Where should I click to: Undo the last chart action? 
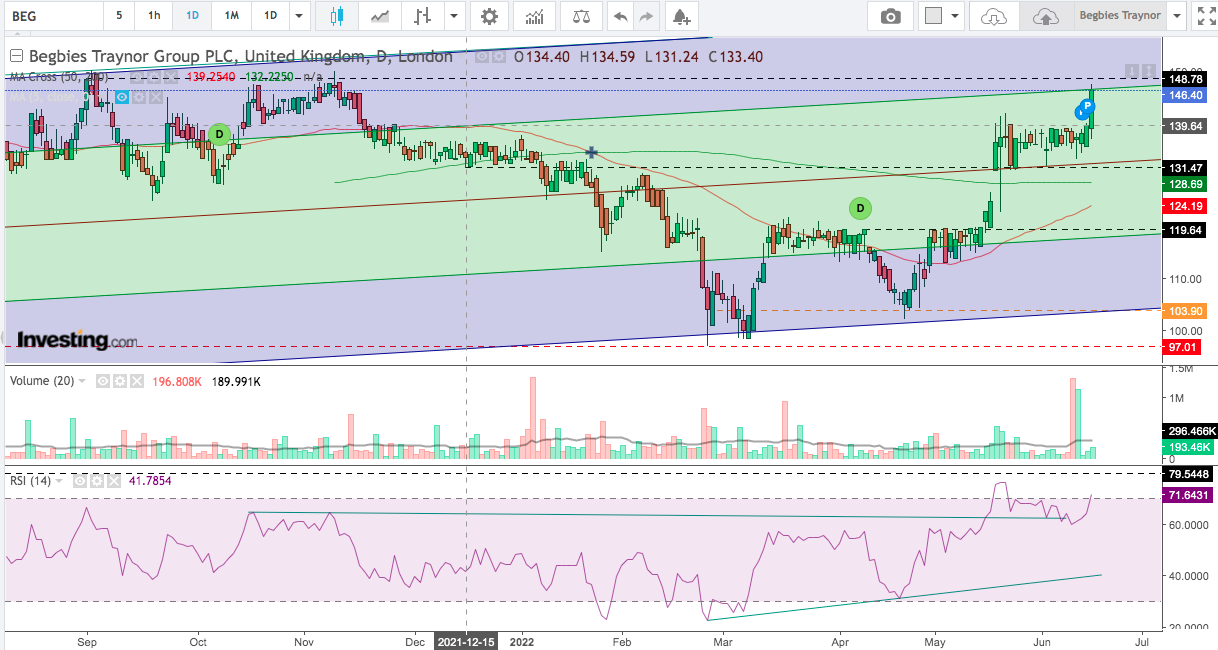pyautogui.click(x=620, y=16)
